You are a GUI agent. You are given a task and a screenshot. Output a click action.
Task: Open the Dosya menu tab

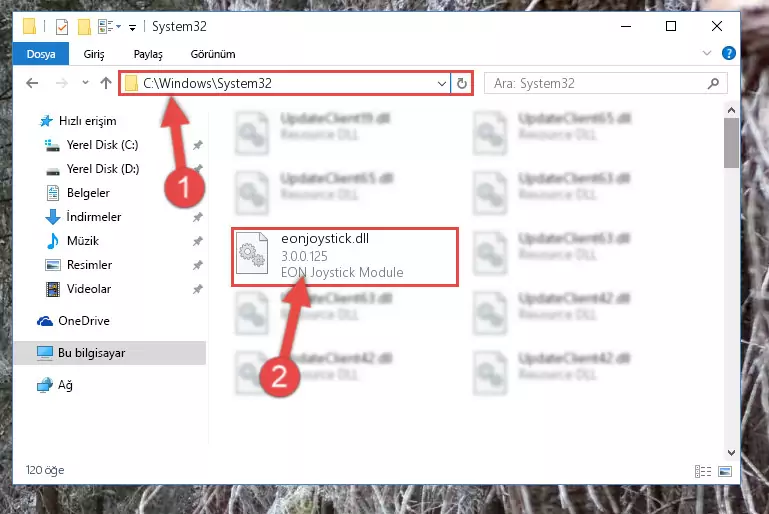(41, 54)
